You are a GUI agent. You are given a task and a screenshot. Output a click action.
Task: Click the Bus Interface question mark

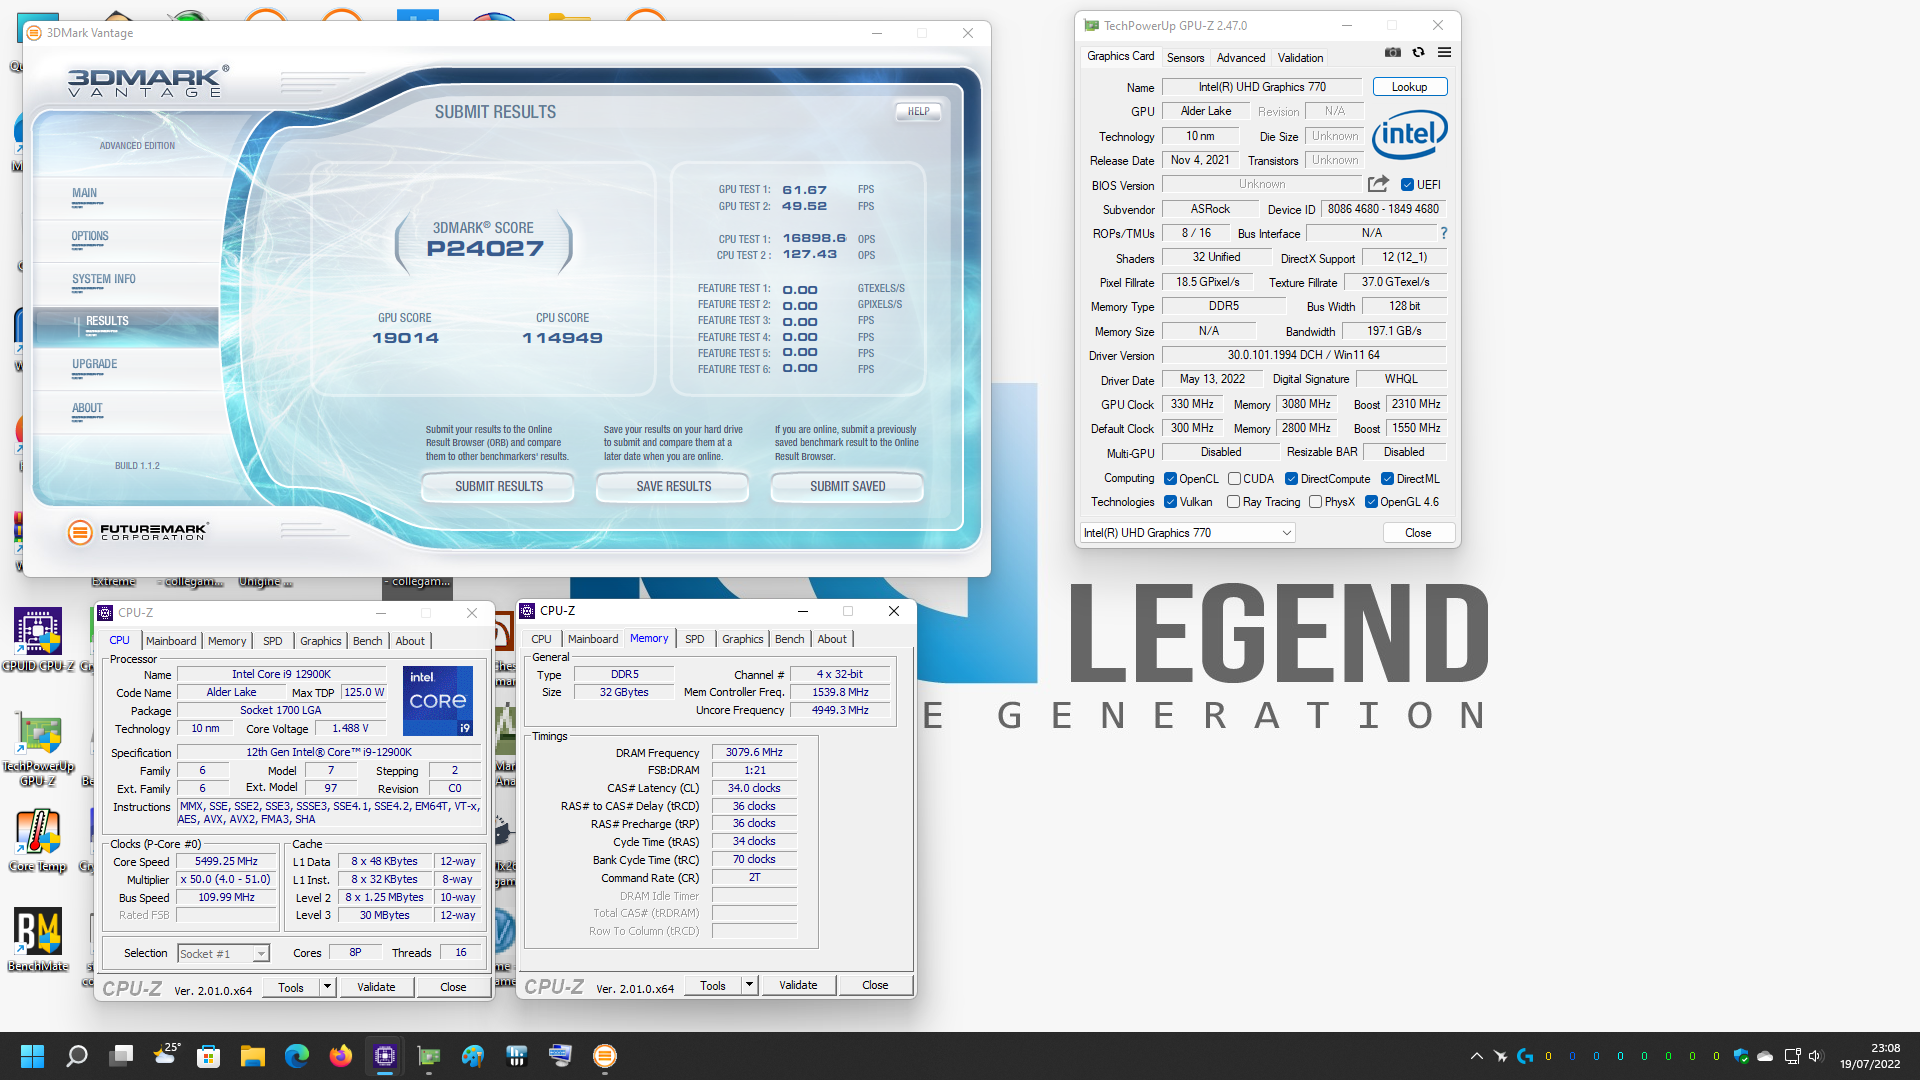pyautogui.click(x=1443, y=233)
